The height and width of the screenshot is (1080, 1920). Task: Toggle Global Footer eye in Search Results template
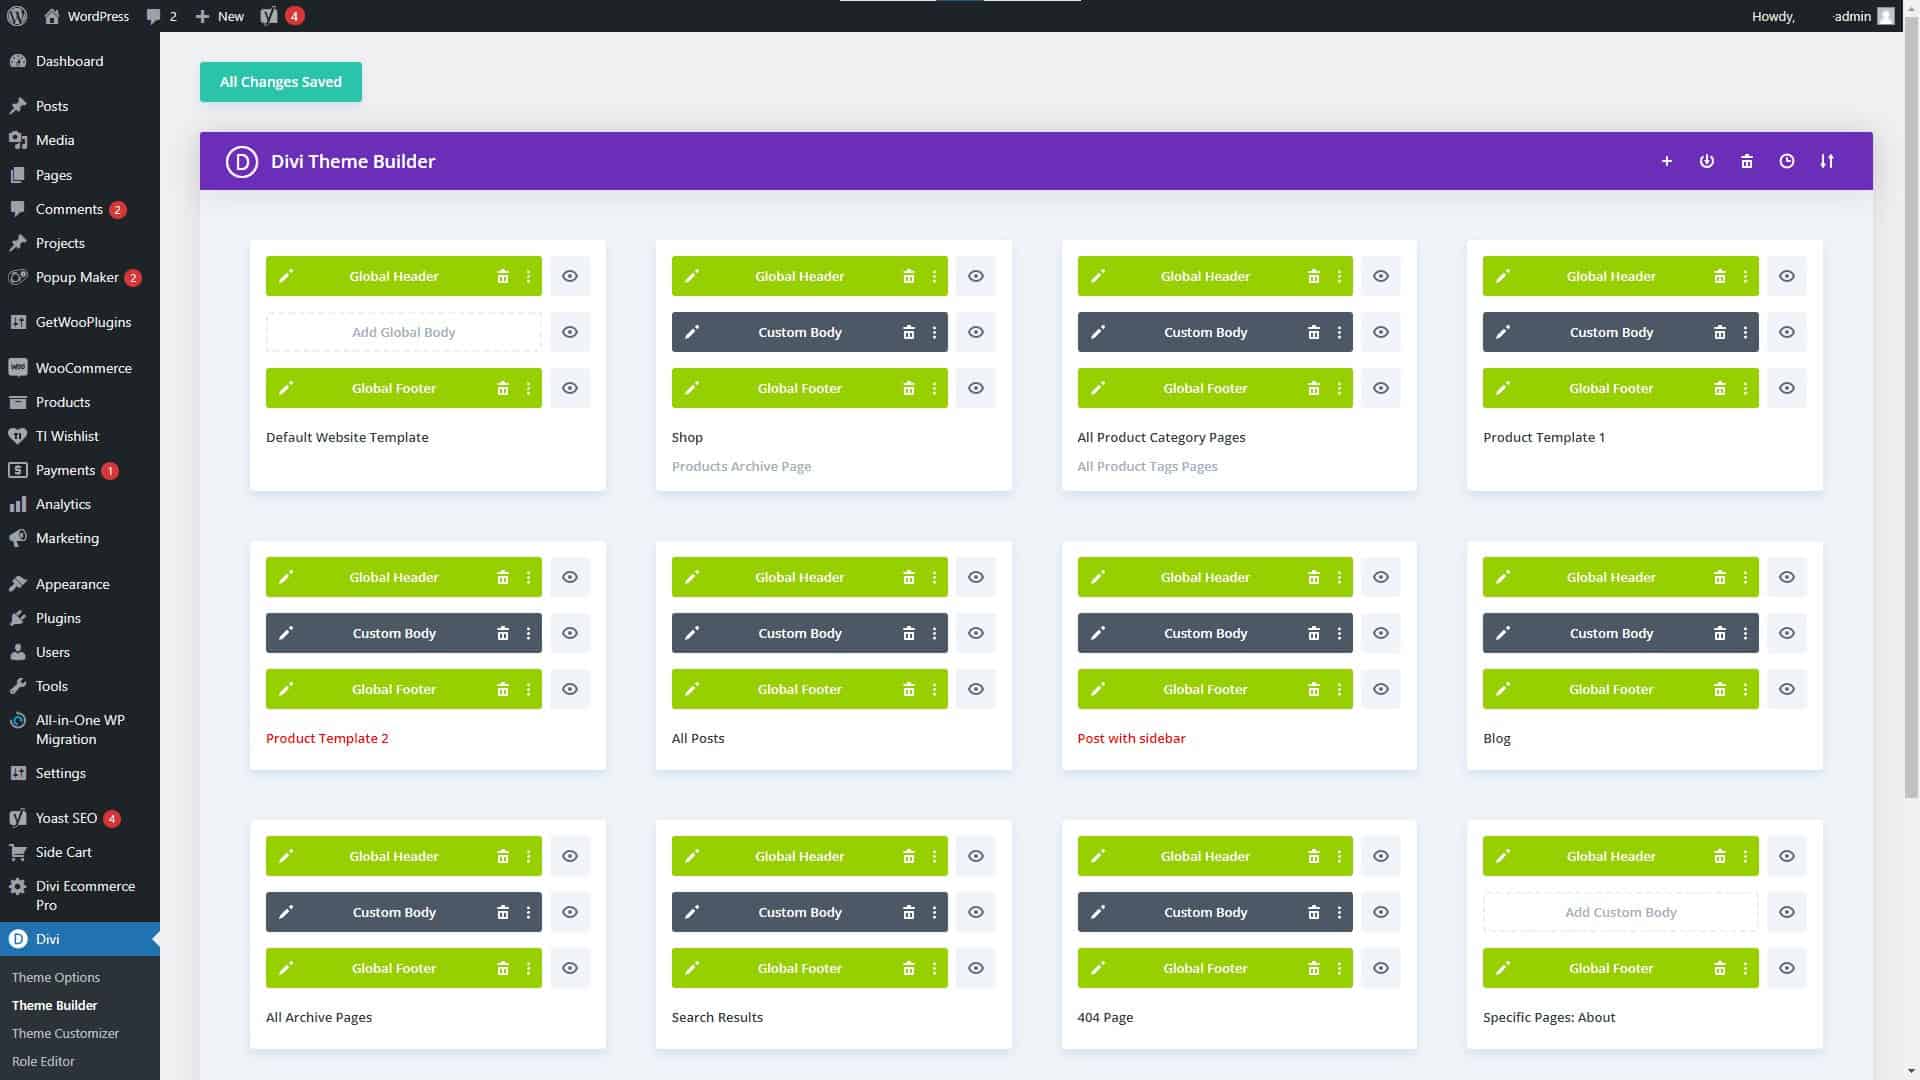coord(975,968)
